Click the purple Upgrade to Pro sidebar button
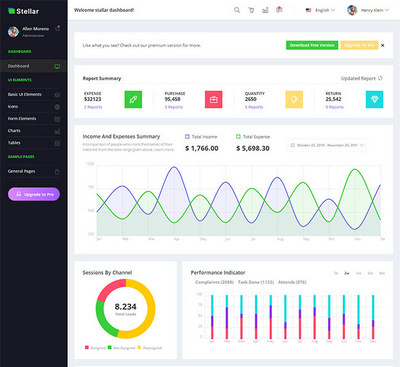The height and width of the screenshot is (367, 400). click(x=34, y=194)
